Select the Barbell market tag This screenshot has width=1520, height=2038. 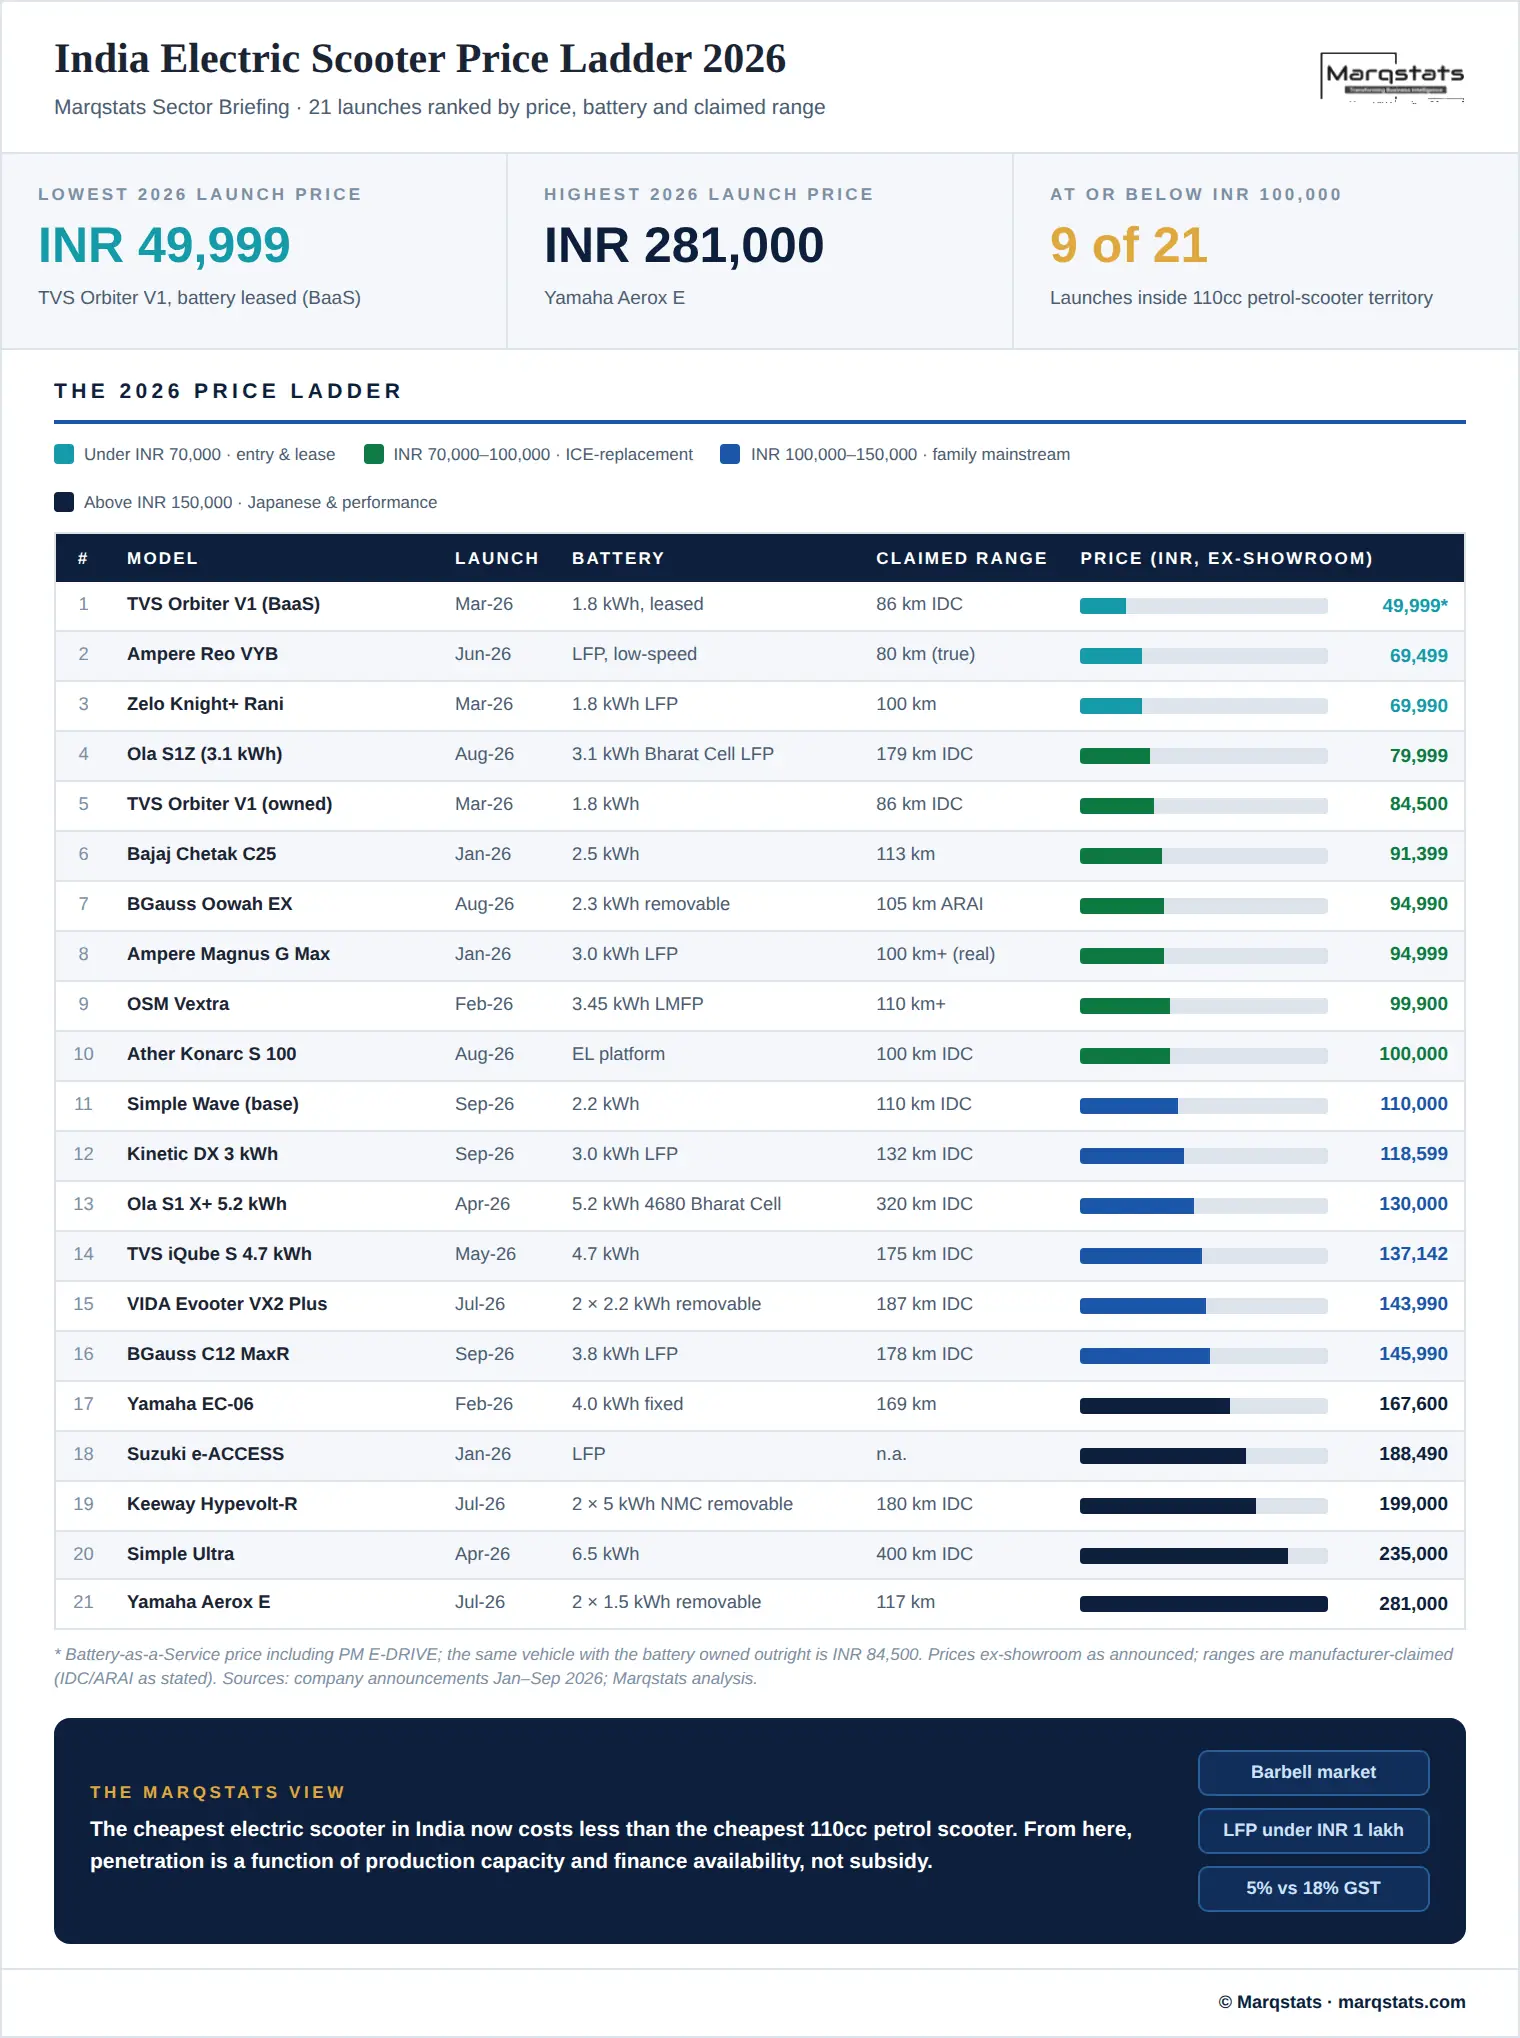(1313, 1772)
